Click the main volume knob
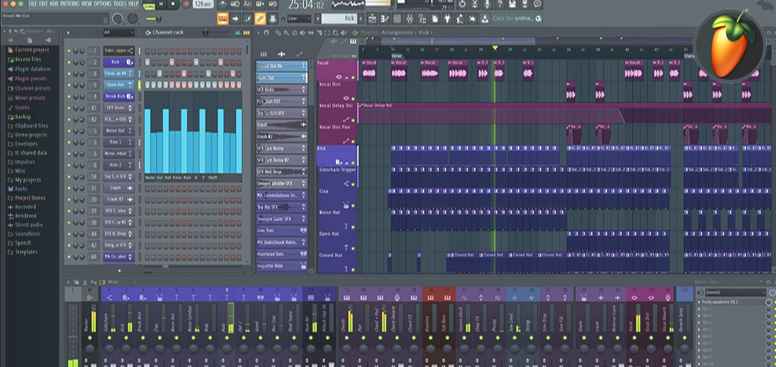Viewport: 776px width, 367px height. [x=117, y=19]
